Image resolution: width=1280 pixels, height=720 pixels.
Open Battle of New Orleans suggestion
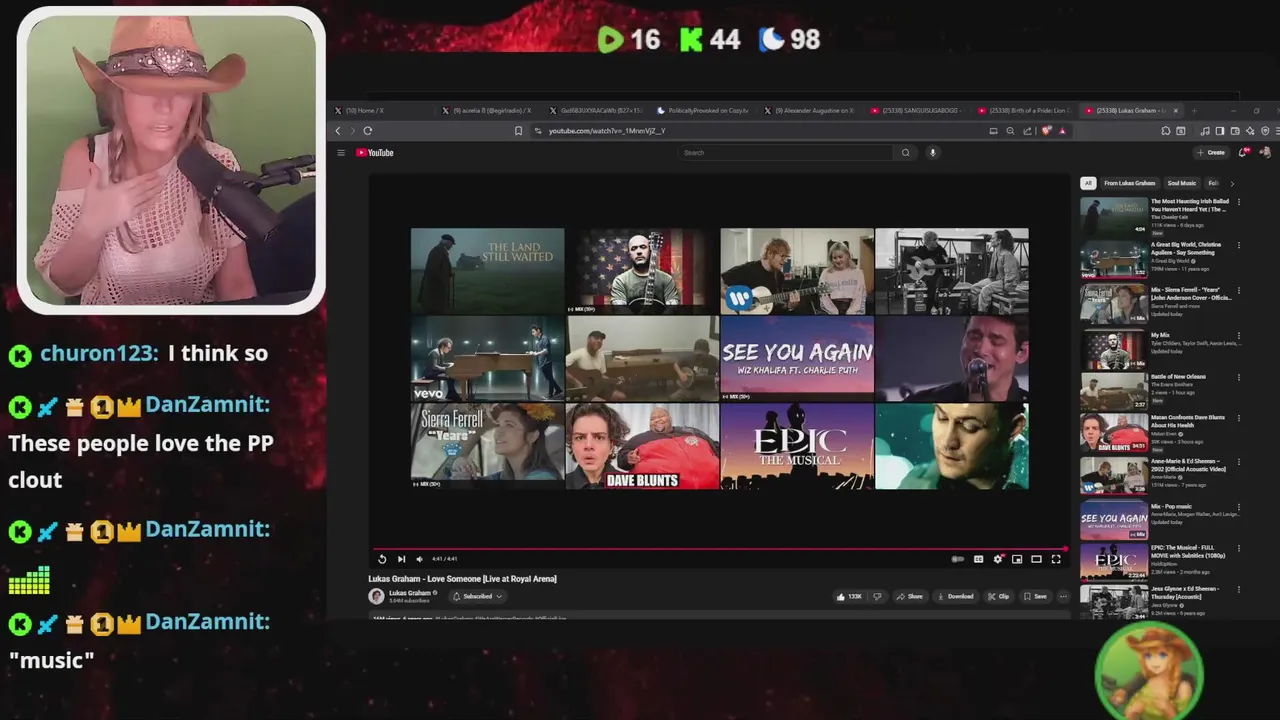1158,391
